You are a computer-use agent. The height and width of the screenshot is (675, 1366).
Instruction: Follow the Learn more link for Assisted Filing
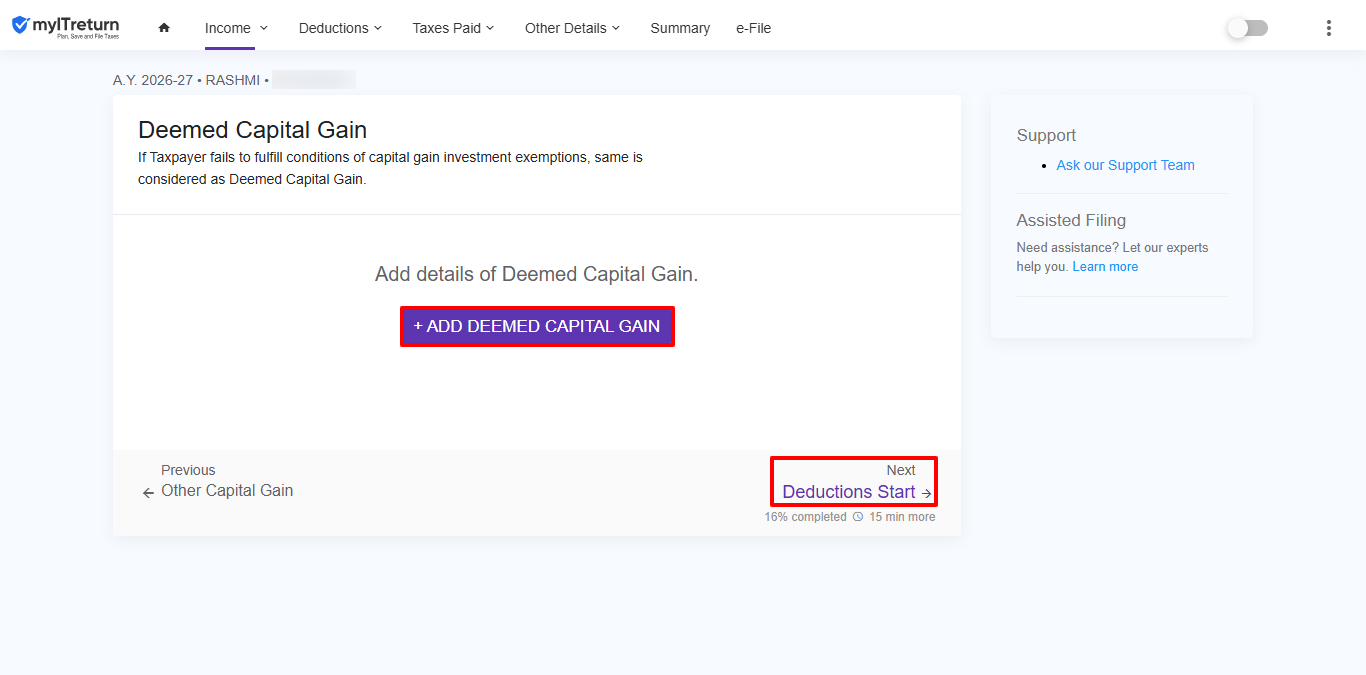(1105, 267)
